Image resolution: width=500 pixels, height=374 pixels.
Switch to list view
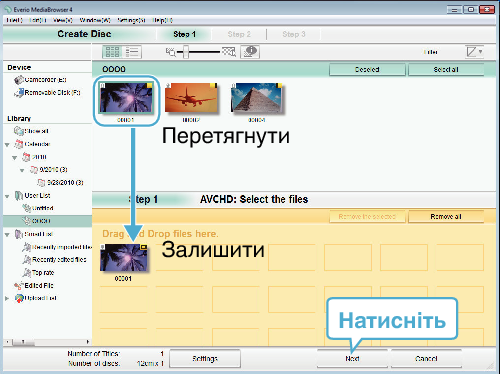132,52
